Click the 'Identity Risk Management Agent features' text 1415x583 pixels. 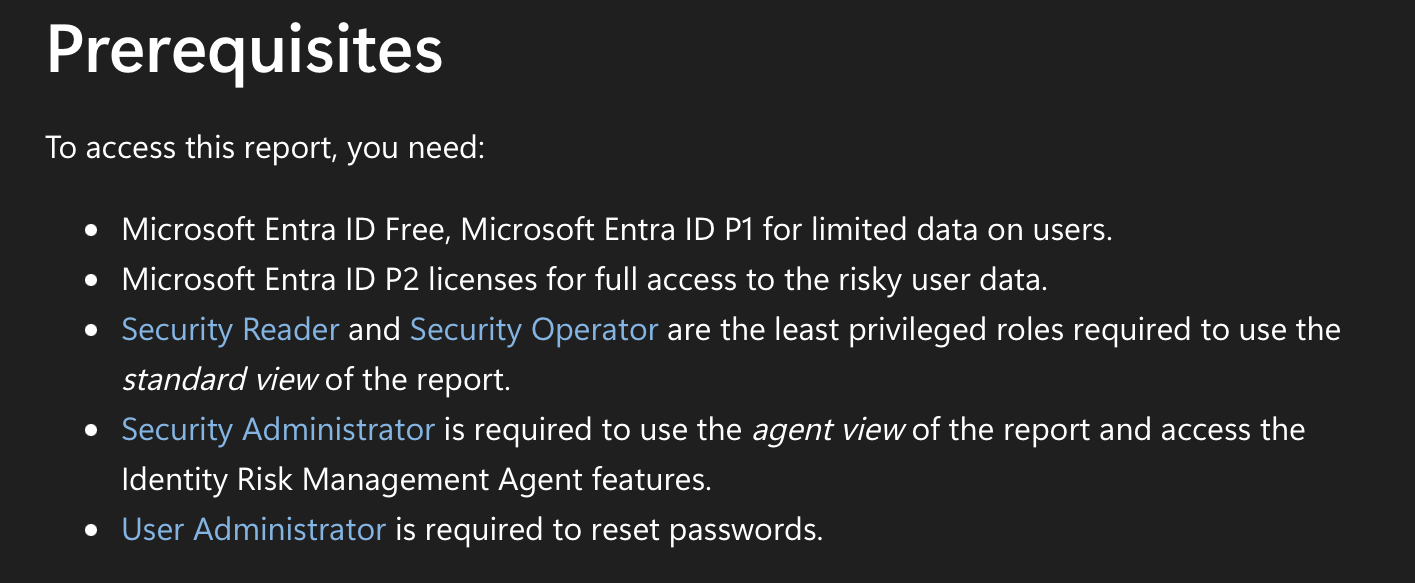[x=416, y=479]
